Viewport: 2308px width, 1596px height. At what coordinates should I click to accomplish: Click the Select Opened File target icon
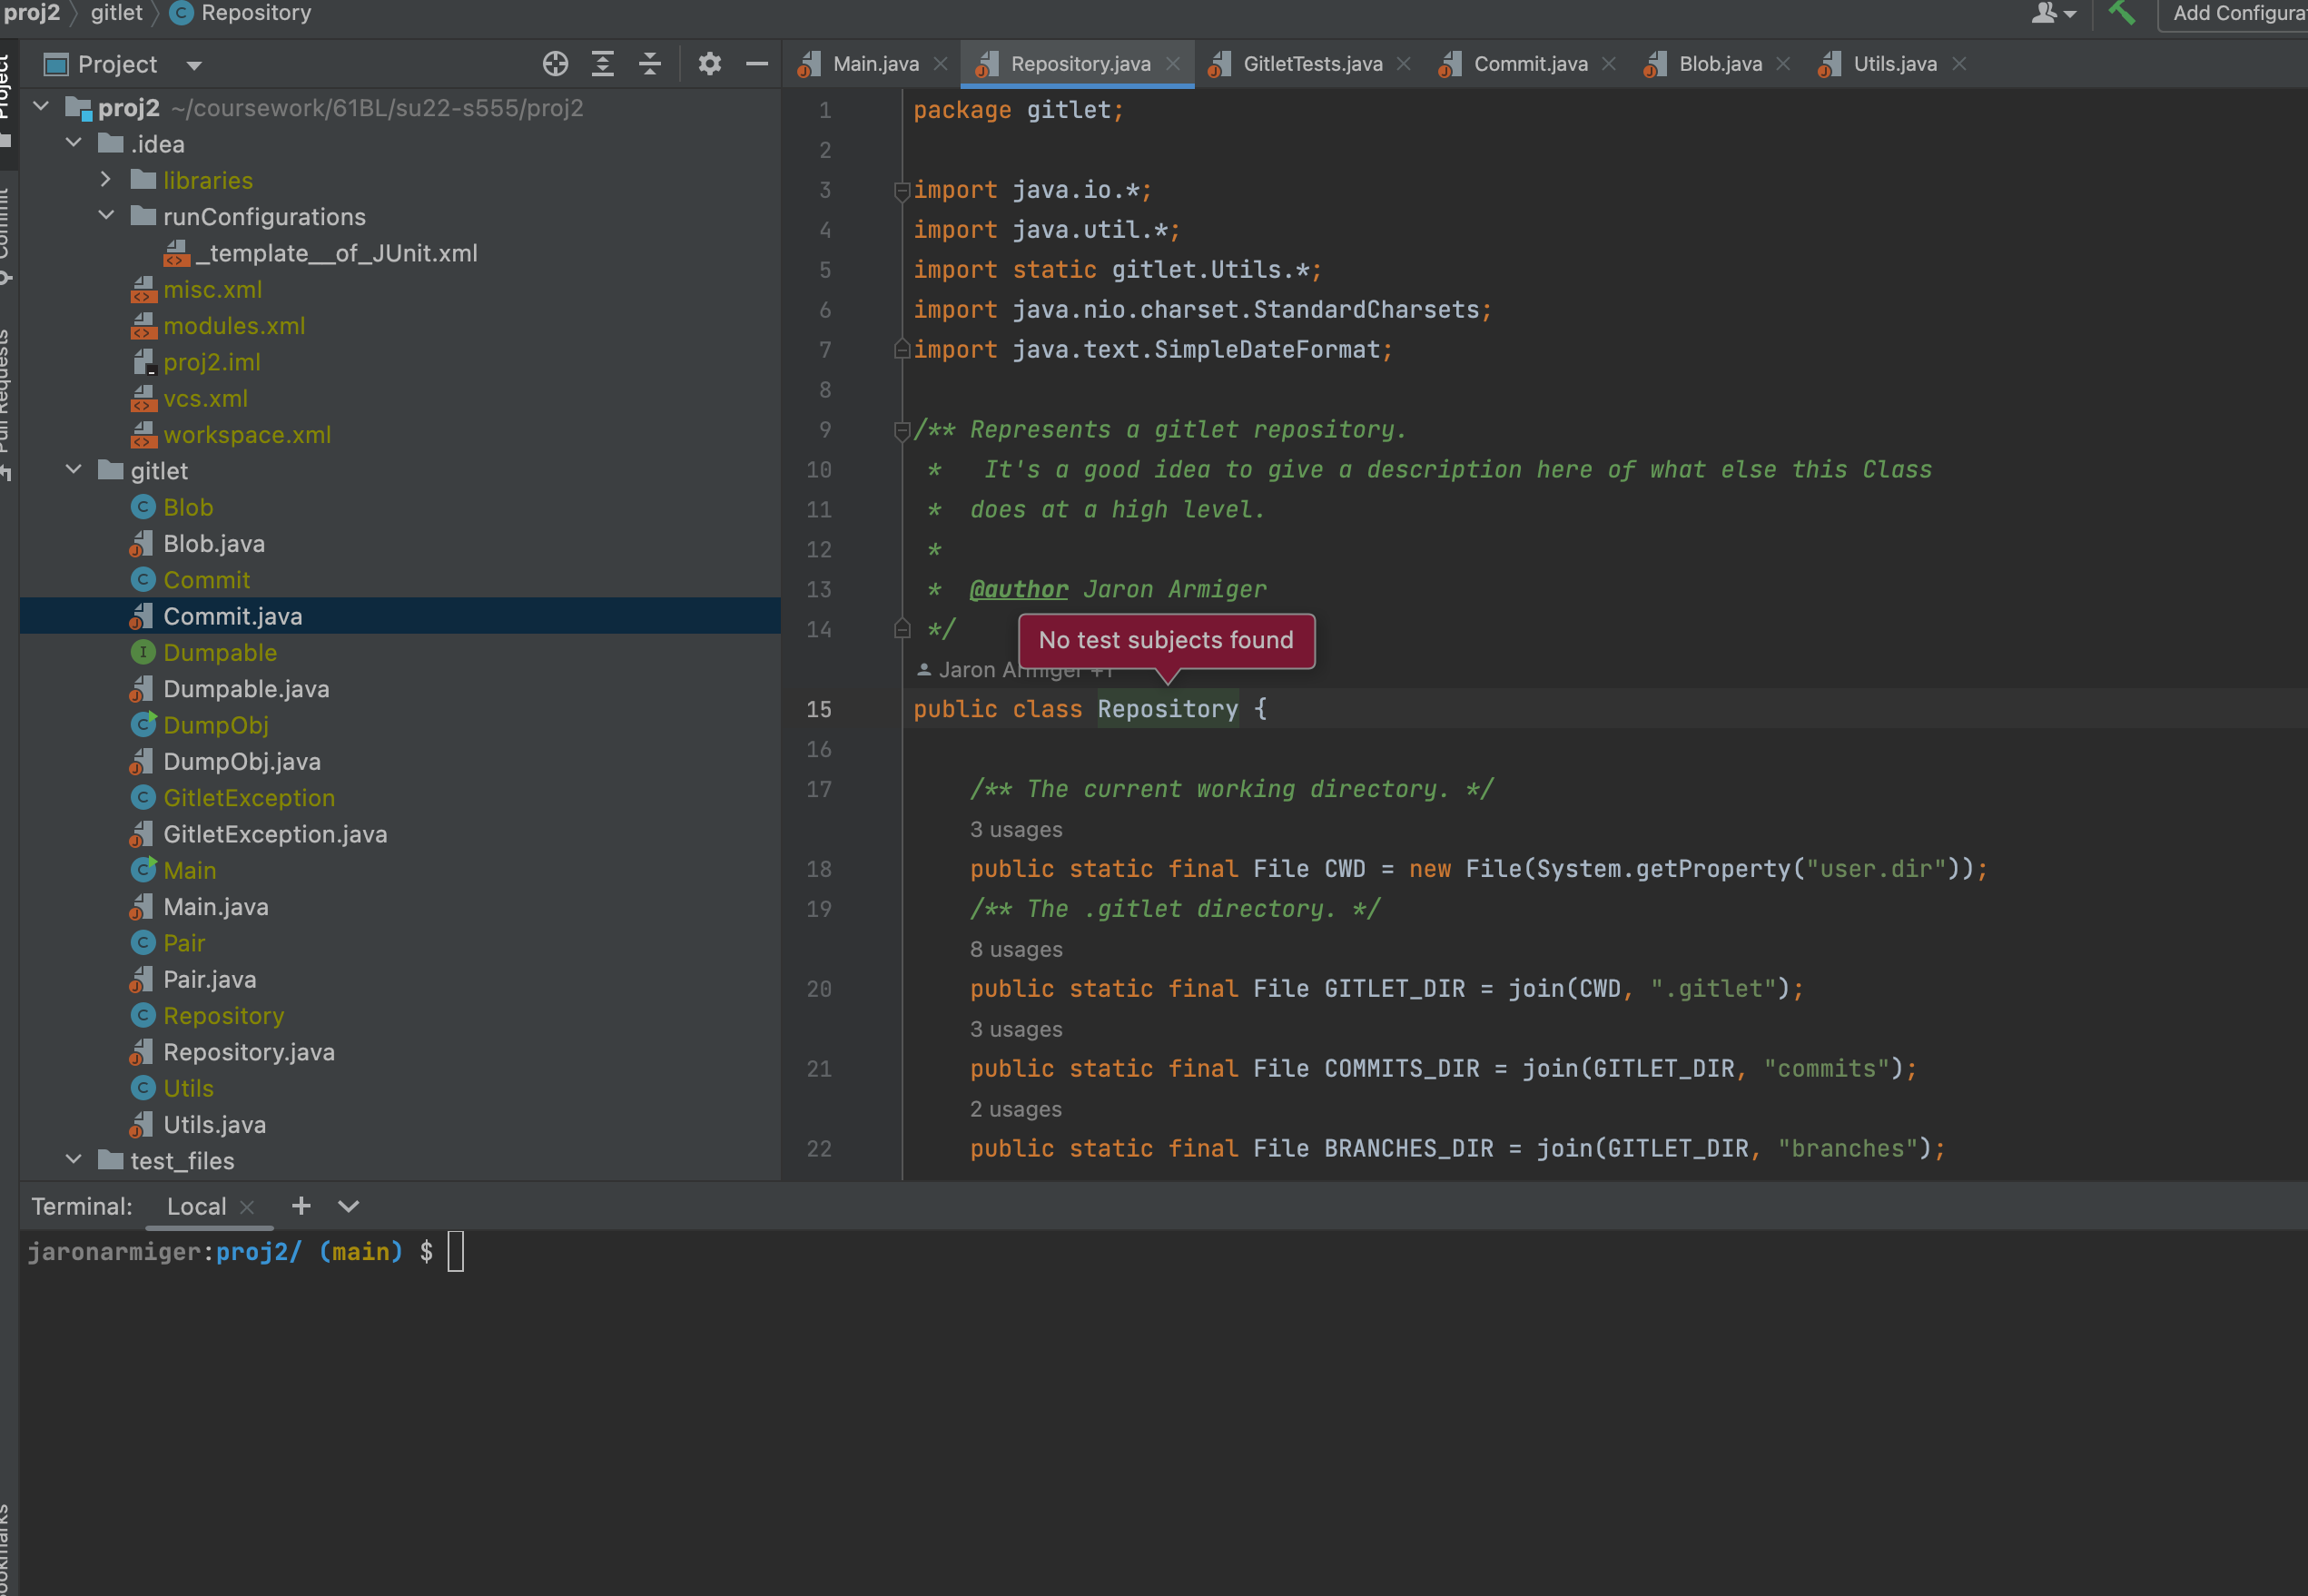point(555,64)
